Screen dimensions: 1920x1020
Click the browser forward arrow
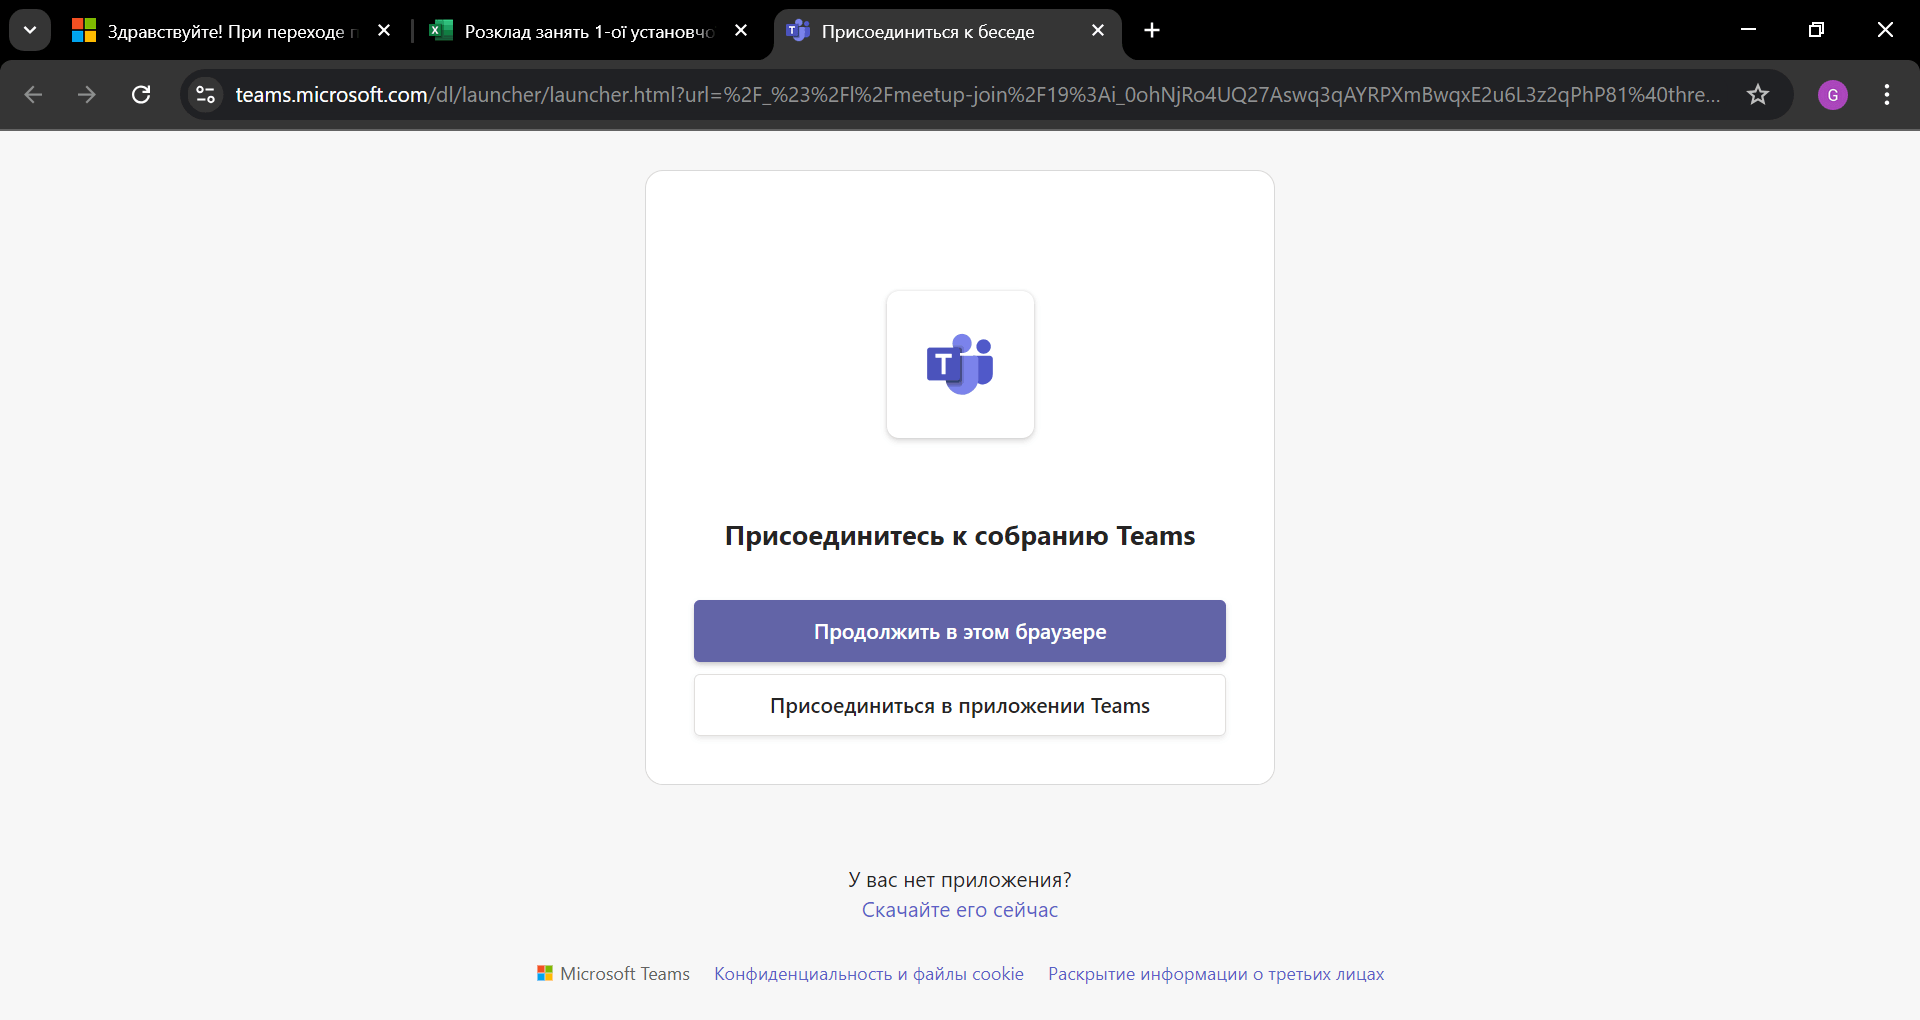pyautogui.click(x=87, y=95)
